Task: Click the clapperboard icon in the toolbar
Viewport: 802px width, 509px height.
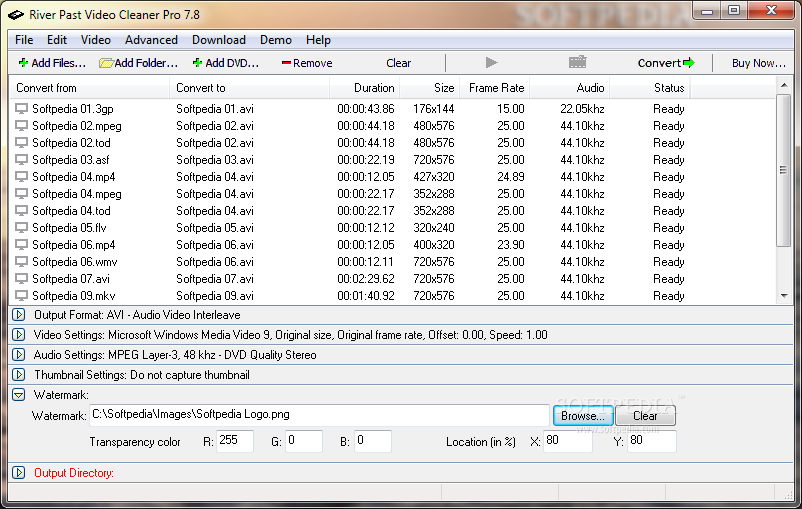Action: [x=577, y=62]
